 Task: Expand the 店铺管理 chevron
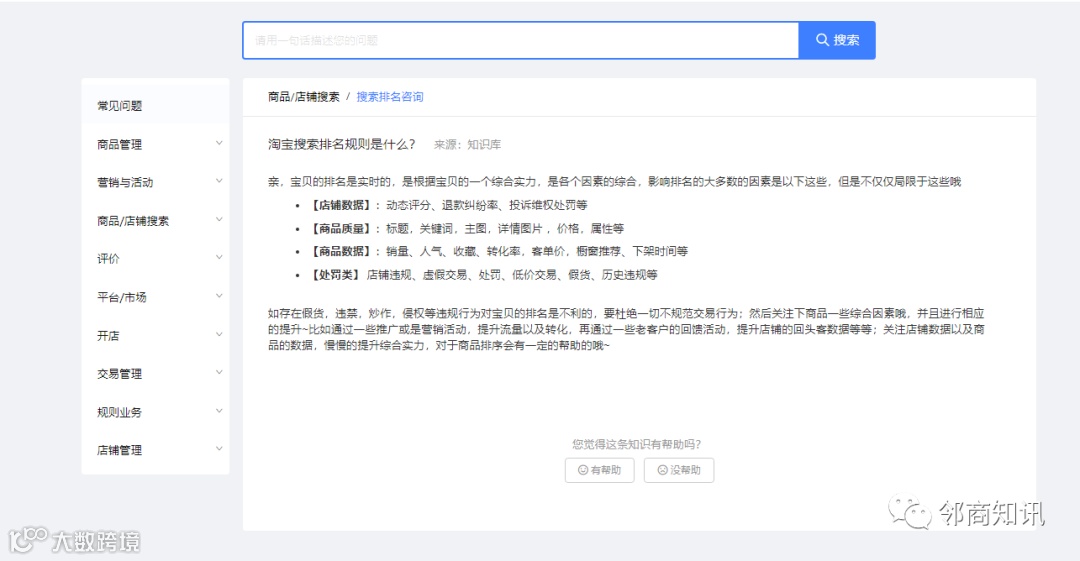pos(219,449)
